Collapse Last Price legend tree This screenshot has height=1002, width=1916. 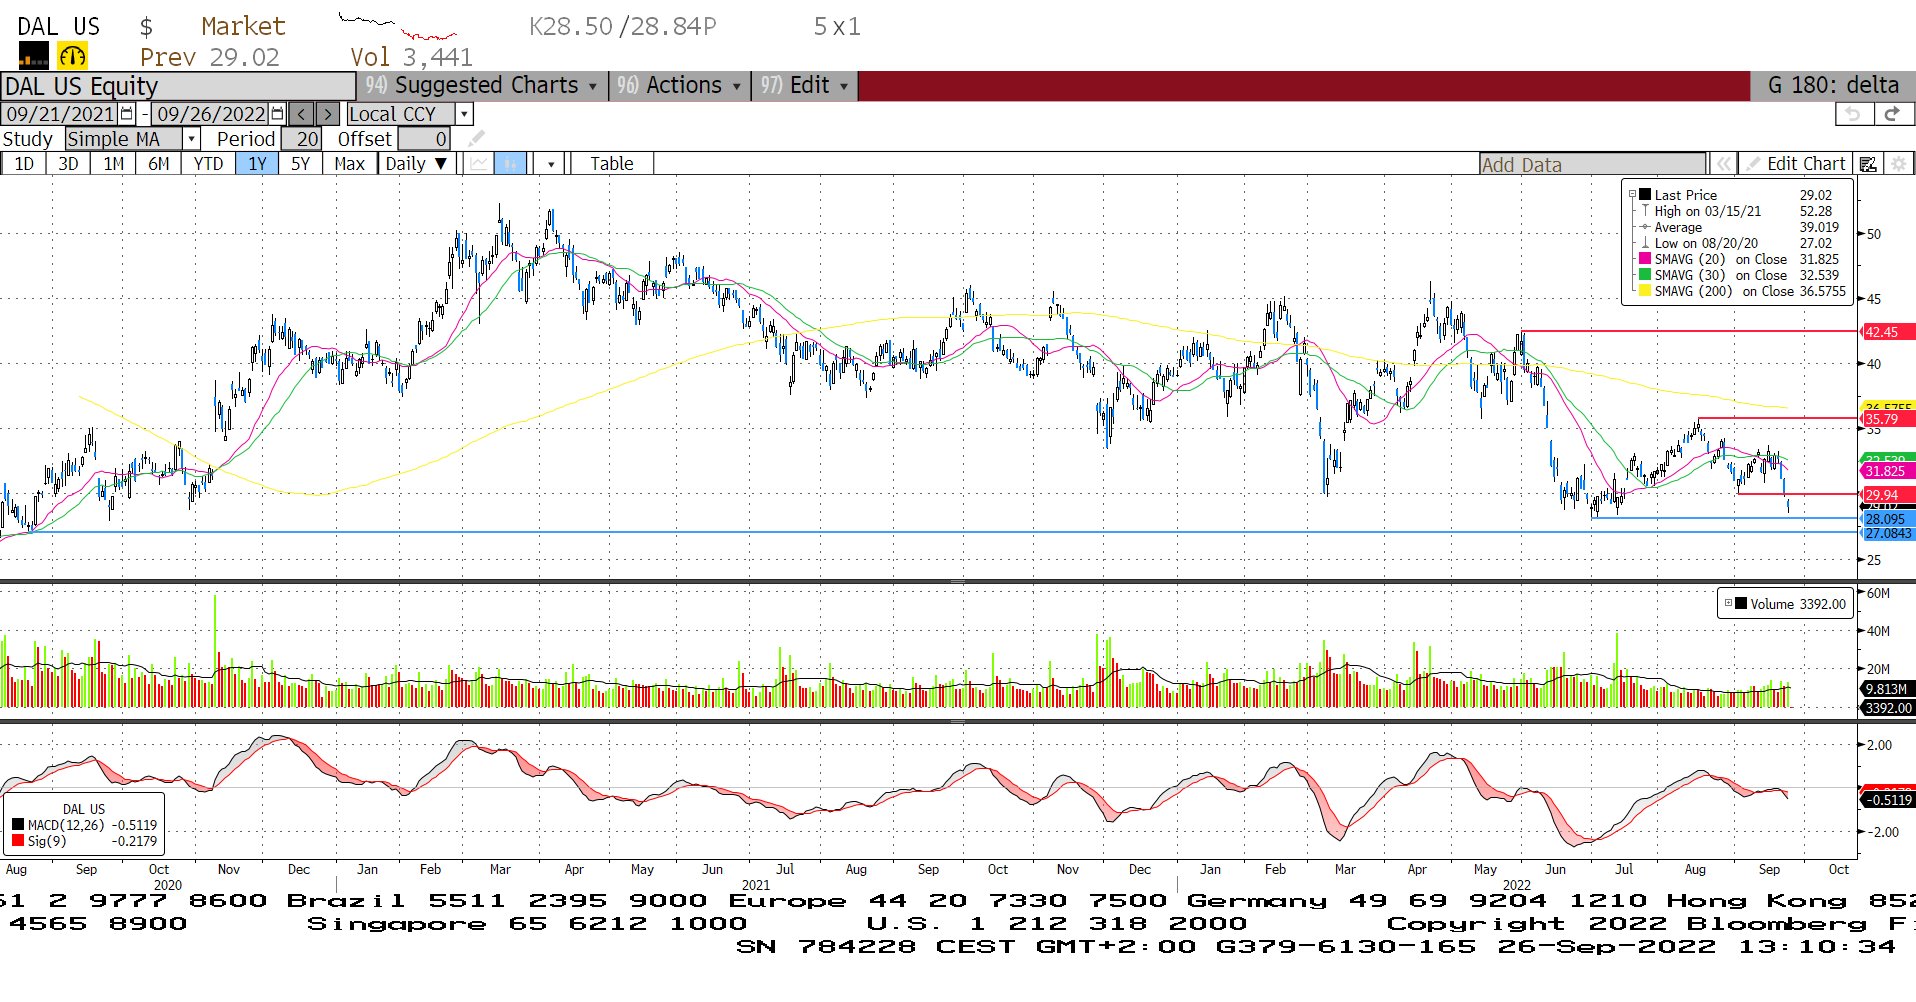1632,195
